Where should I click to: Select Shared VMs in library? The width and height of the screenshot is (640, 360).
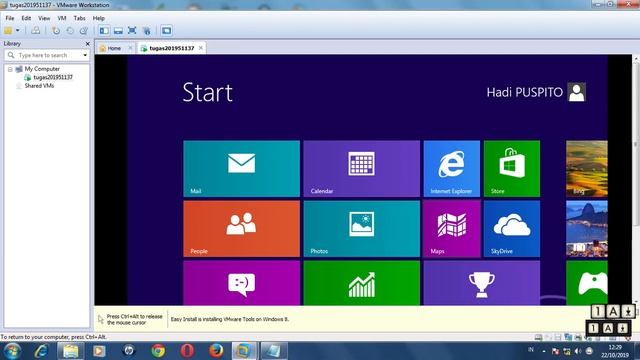click(39, 86)
